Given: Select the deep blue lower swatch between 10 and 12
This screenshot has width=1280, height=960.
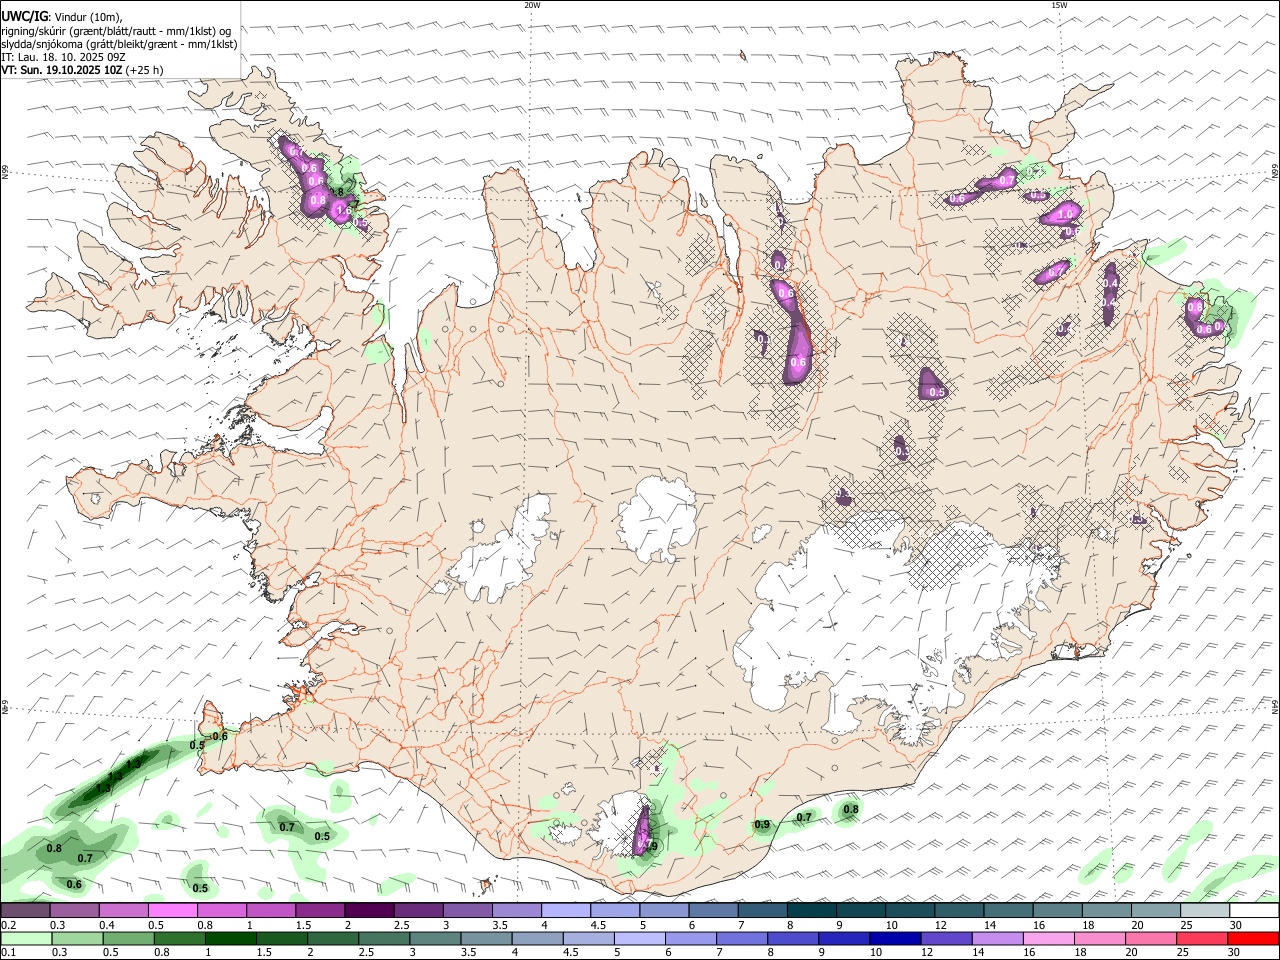Looking at the screenshot, I should pos(896,938).
